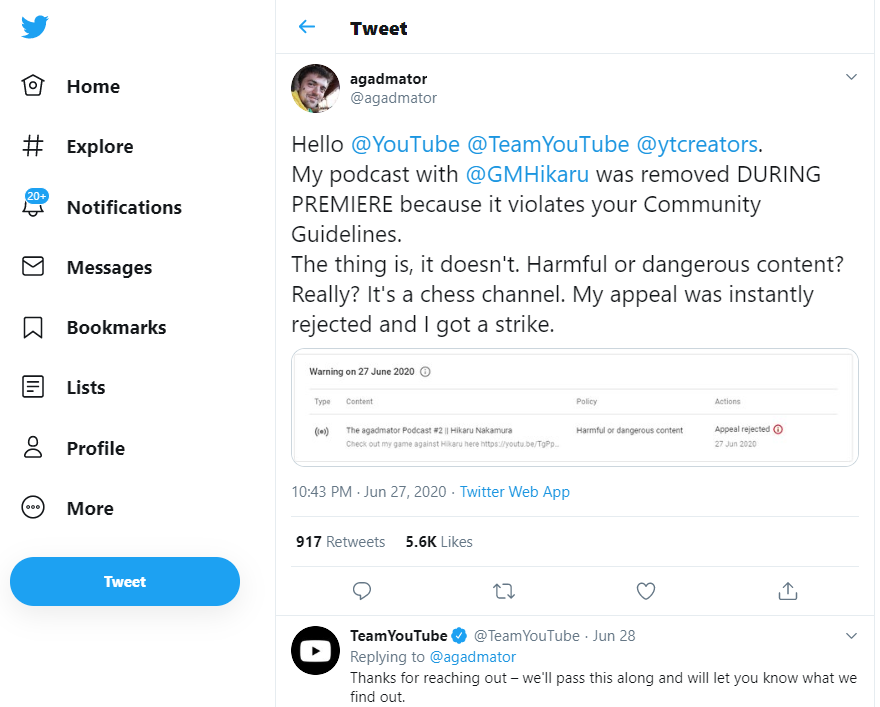880x707 pixels.
Task: Open the Twitter Web App link
Action: click(514, 492)
